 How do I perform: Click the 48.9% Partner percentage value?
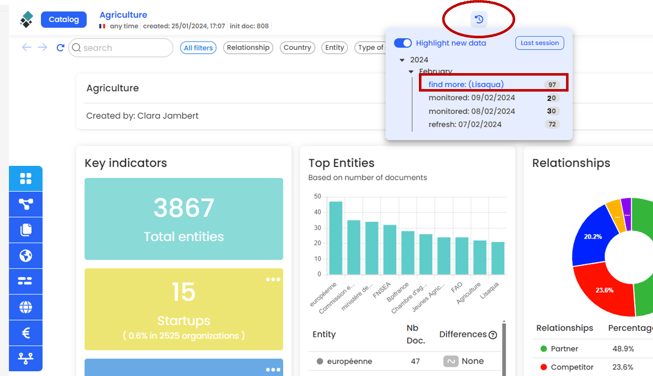tap(623, 349)
